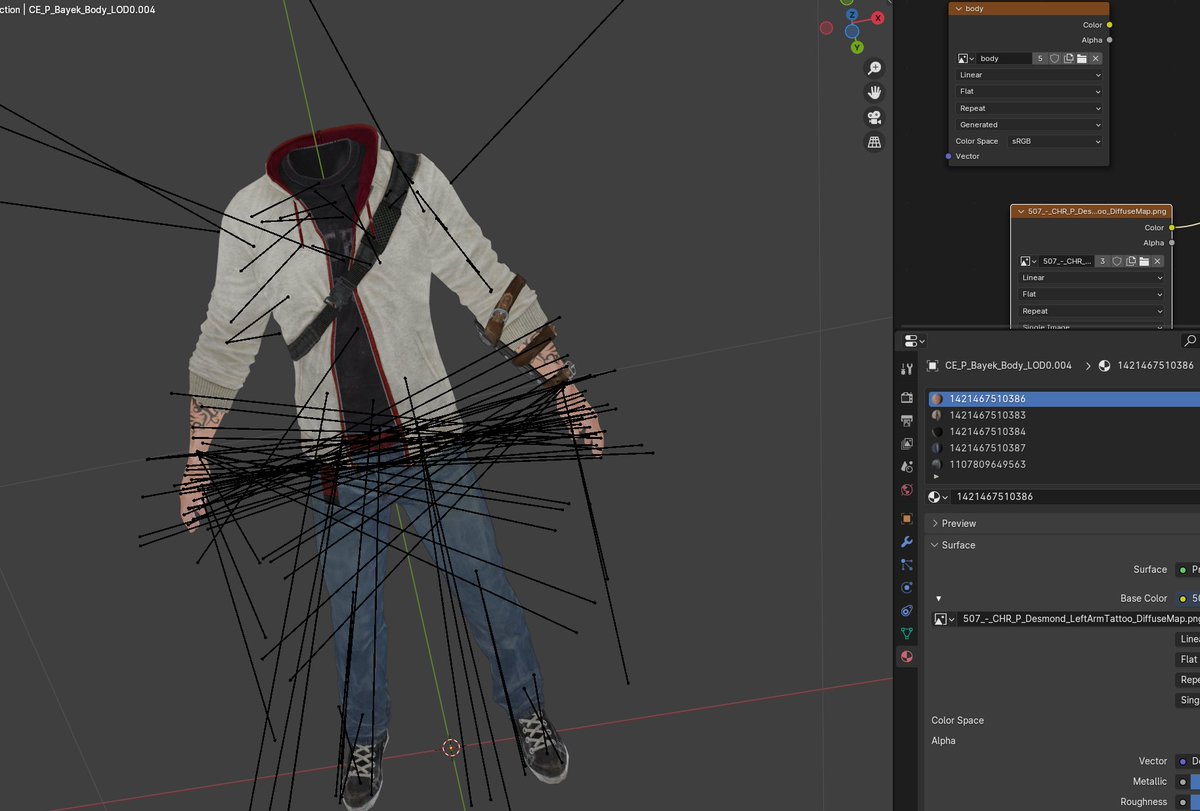
Task: Open Repeat extension dropdown on body node
Action: point(1029,108)
